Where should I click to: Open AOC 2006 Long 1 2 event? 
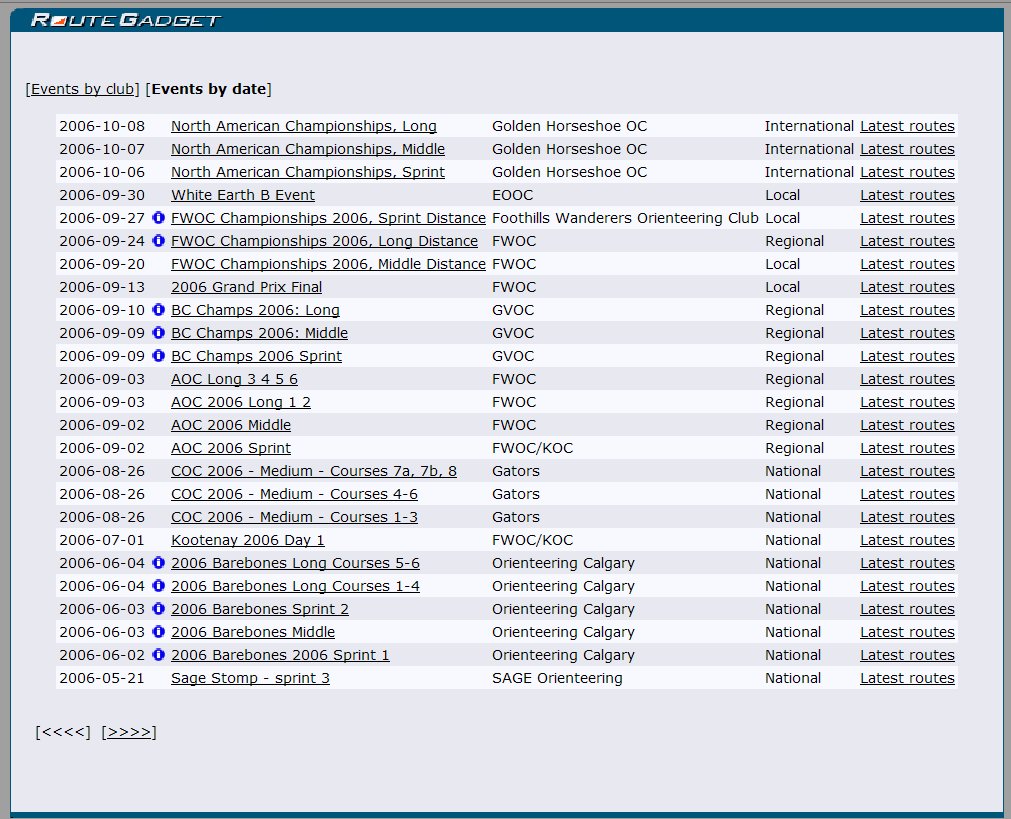240,402
